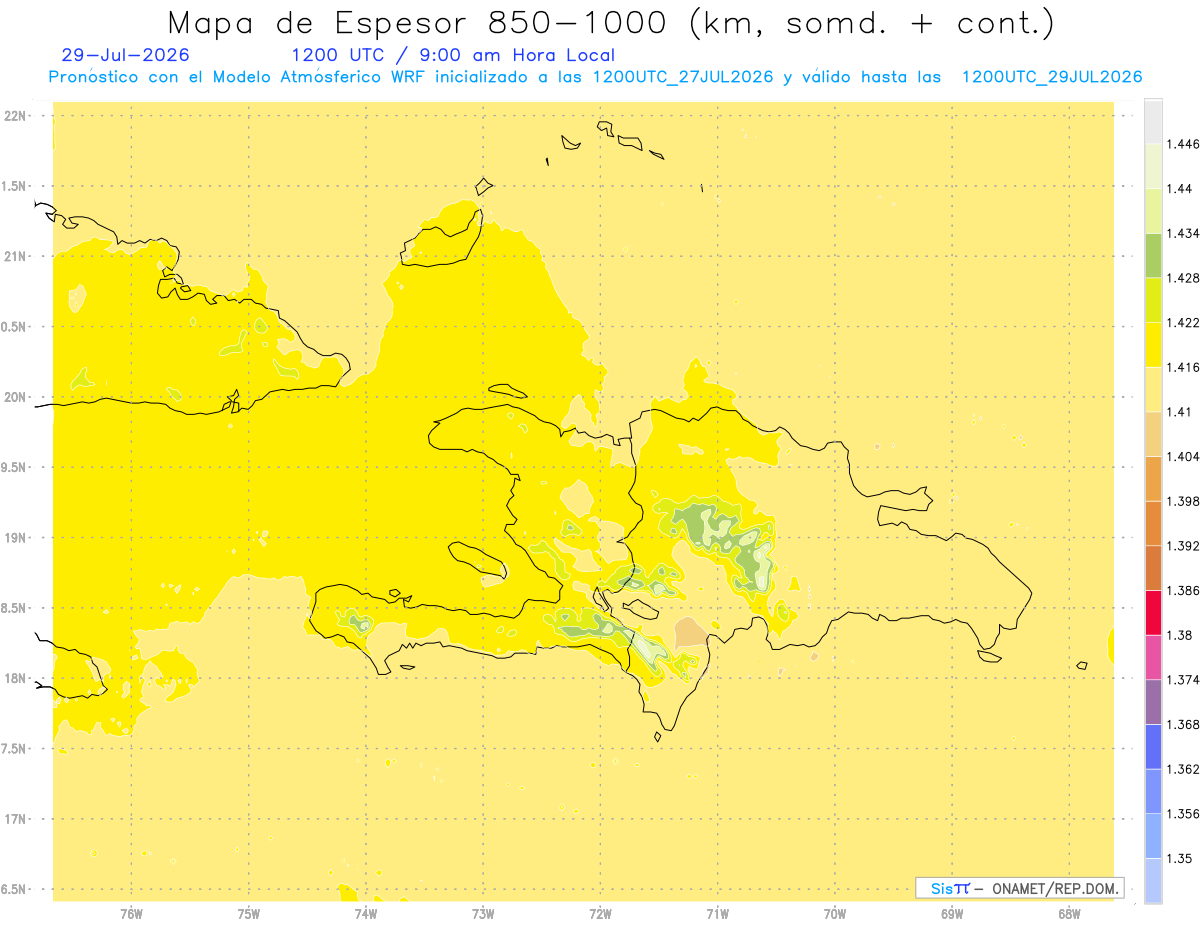1200x927 pixels.
Task: Click the legend value '1.428'
Action: click(x=1184, y=278)
